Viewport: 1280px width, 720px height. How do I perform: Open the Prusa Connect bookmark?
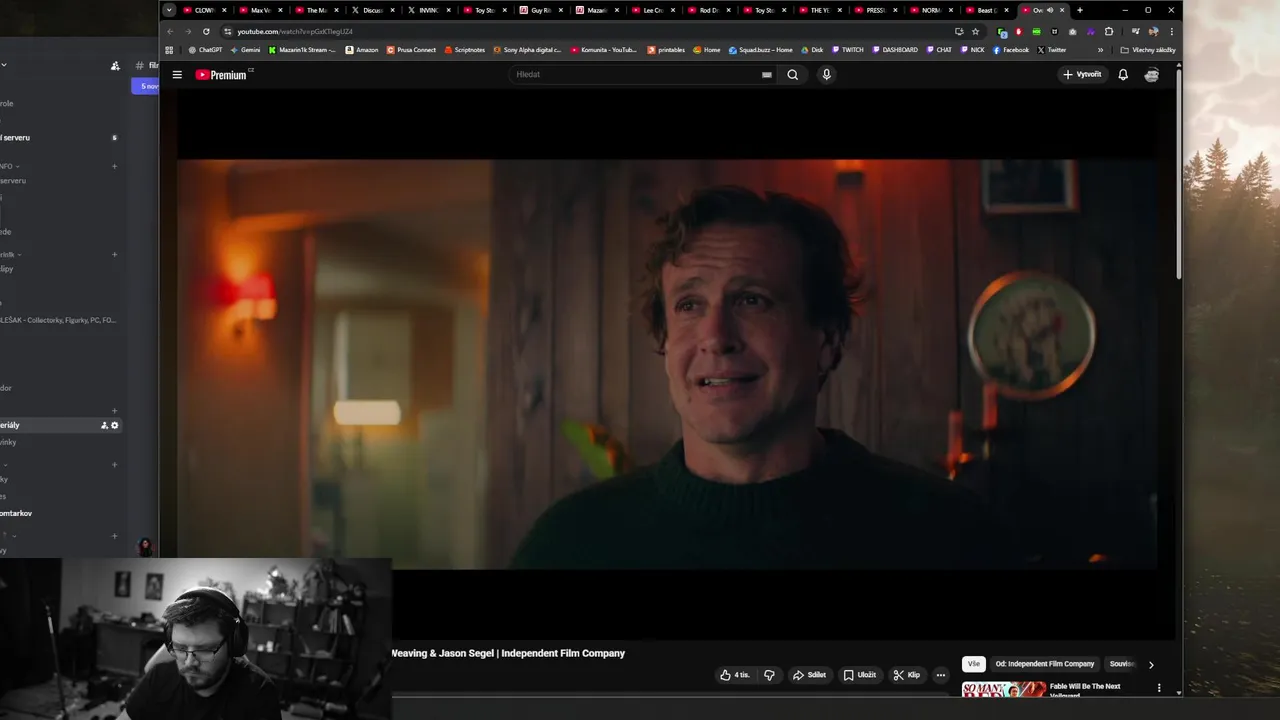411,50
